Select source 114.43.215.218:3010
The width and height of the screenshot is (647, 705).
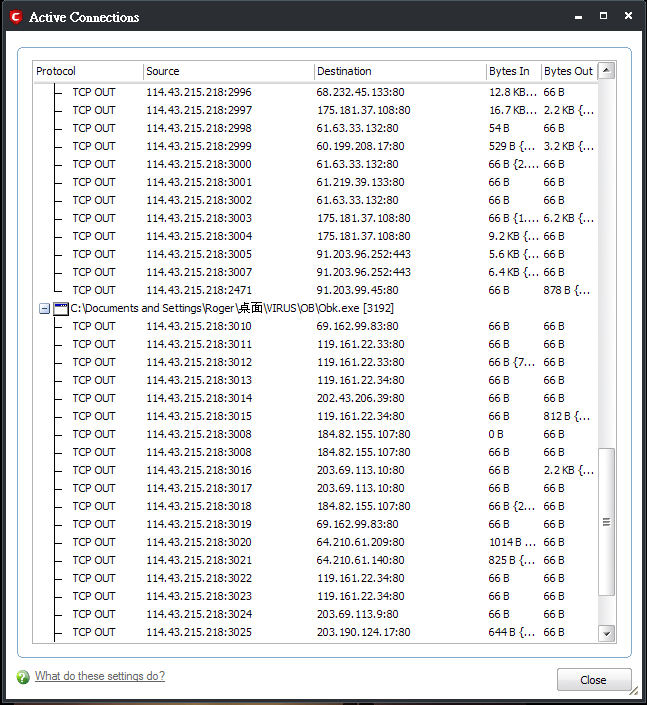tap(199, 326)
